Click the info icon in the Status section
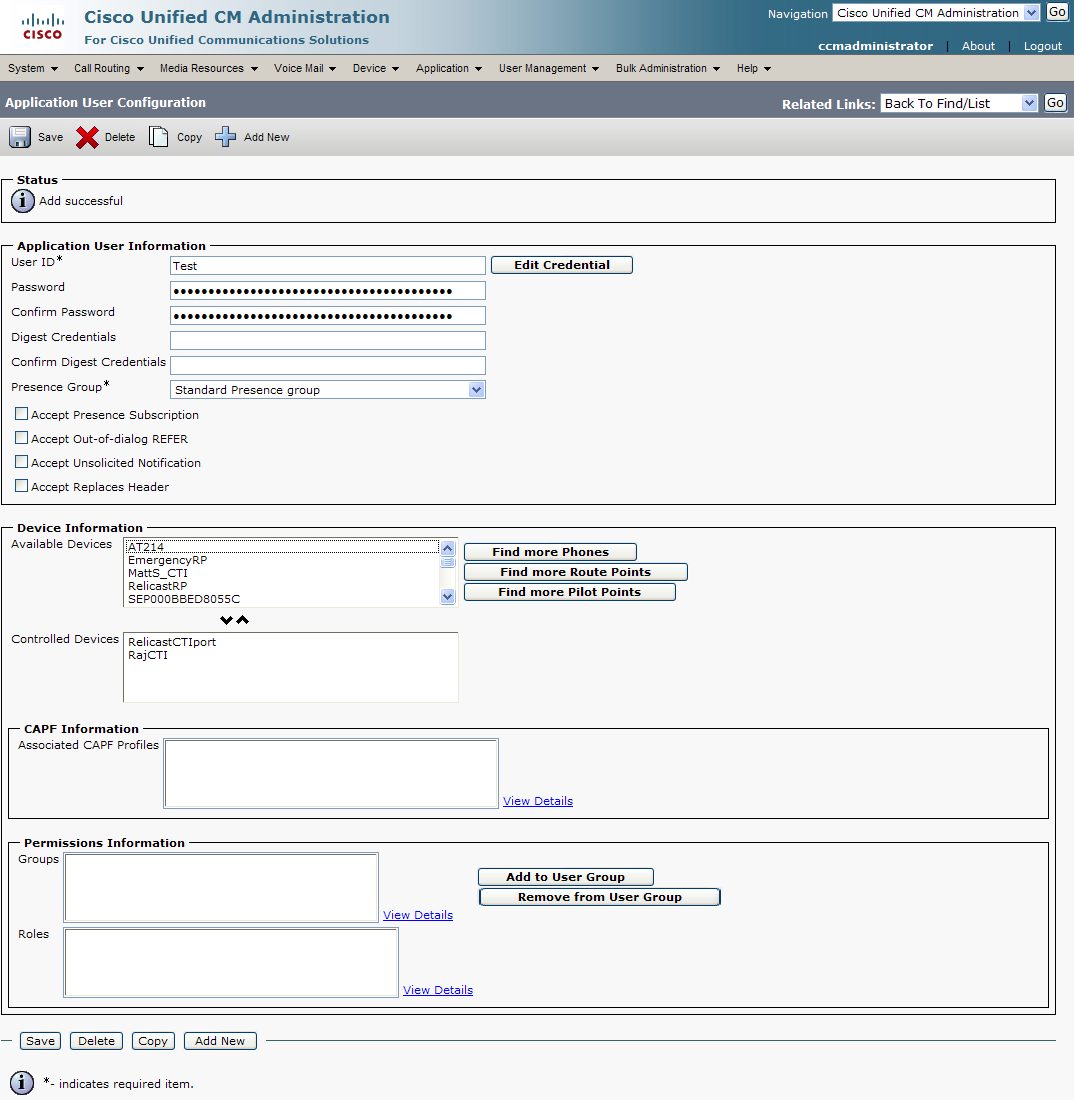Viewport: 1074px width, 1100px height. [22, 200]
